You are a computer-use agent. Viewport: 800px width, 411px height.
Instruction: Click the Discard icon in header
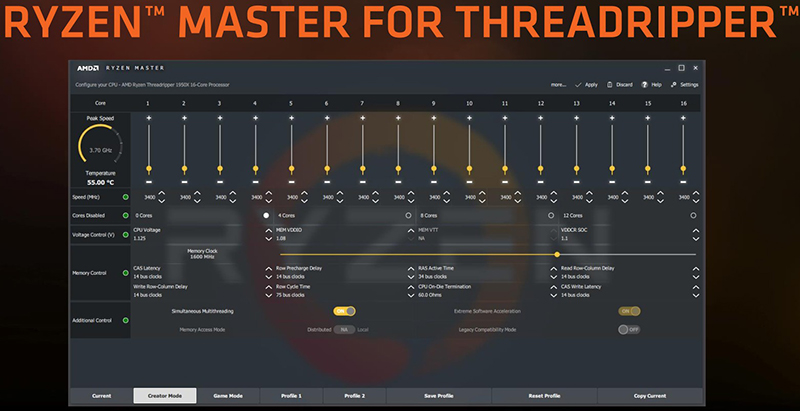point(609,85)
